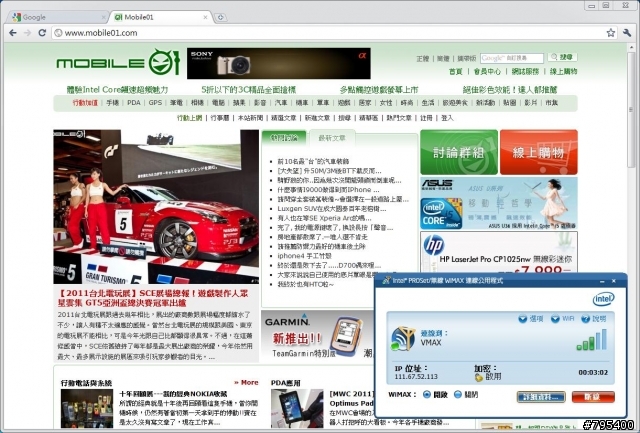
Task: Click the Google custom search field
Action: coord(511,58)
